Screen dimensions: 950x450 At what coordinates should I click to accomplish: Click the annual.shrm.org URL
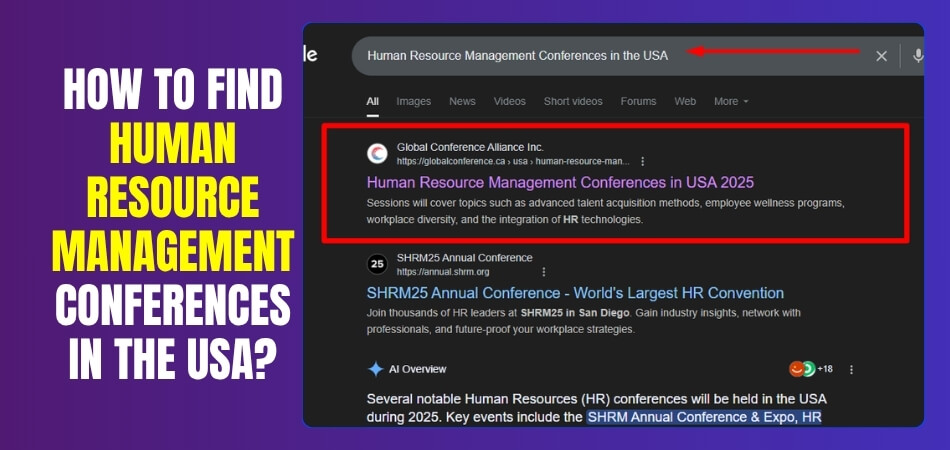(443, 272)
